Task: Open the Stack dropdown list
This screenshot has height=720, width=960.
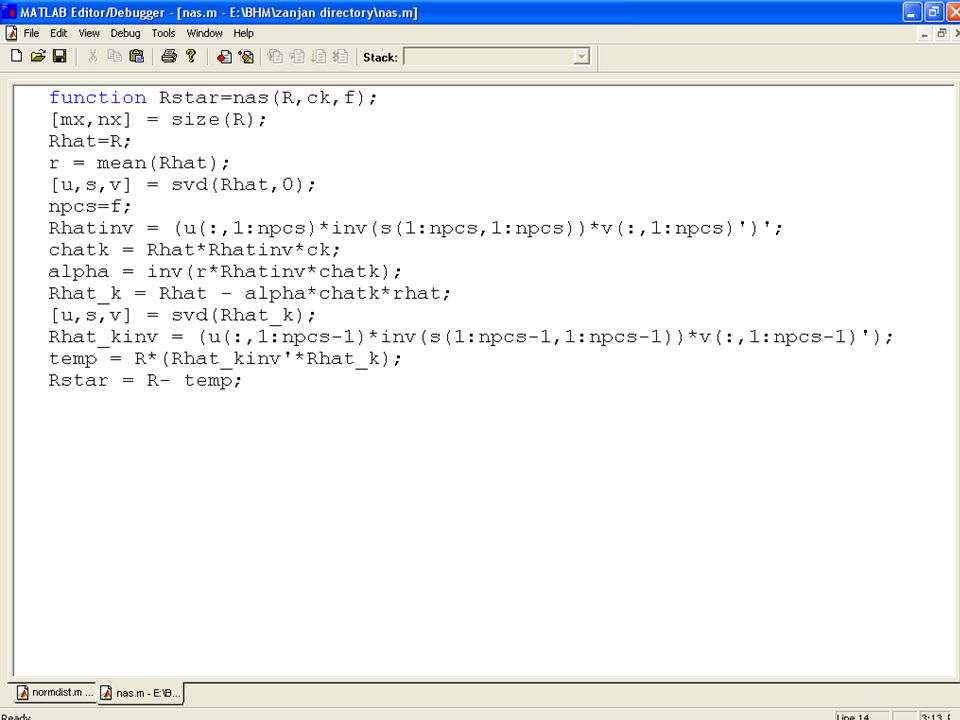Action: (x=581, y=57)
